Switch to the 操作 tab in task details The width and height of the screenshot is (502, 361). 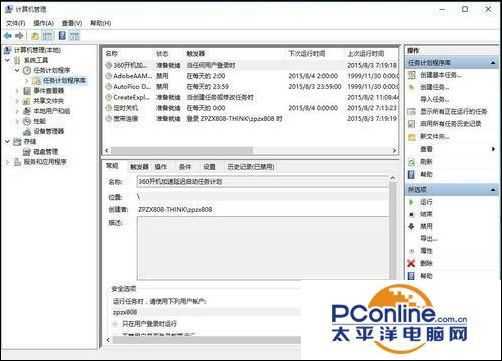(161, 167)
